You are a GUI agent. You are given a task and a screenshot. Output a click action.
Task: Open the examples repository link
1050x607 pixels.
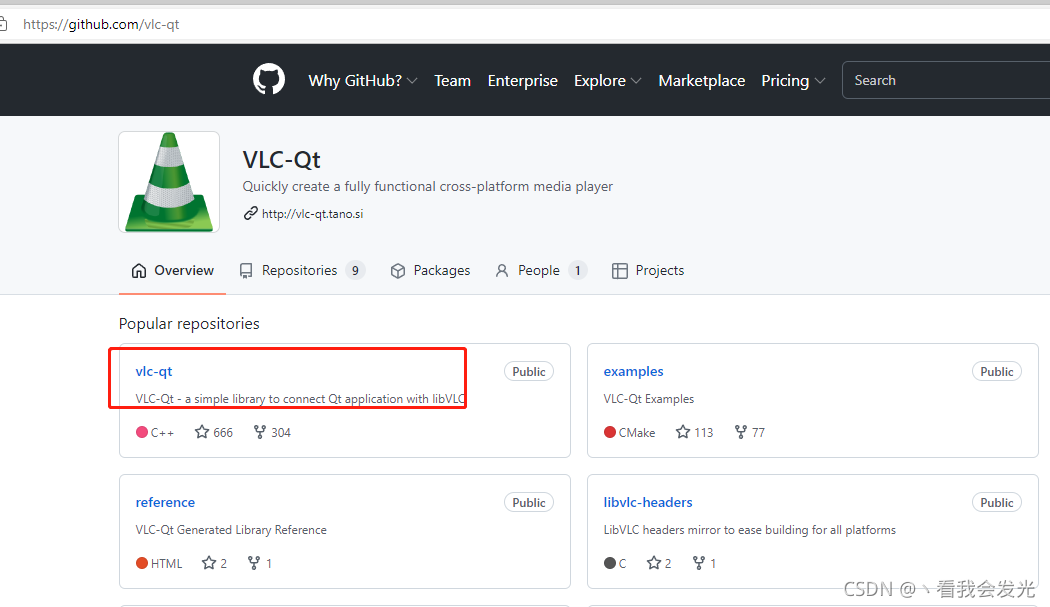pos(633,371)
